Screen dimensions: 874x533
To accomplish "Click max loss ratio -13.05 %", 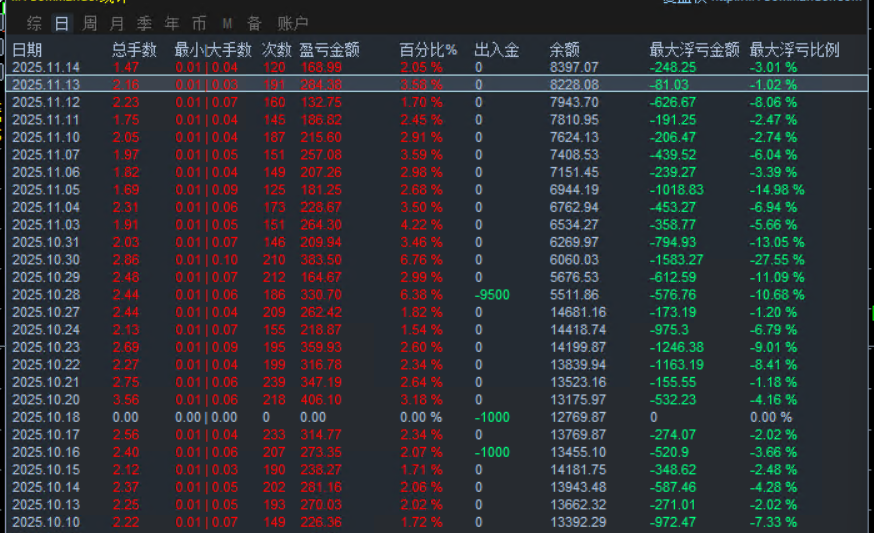I will [777, 243].
